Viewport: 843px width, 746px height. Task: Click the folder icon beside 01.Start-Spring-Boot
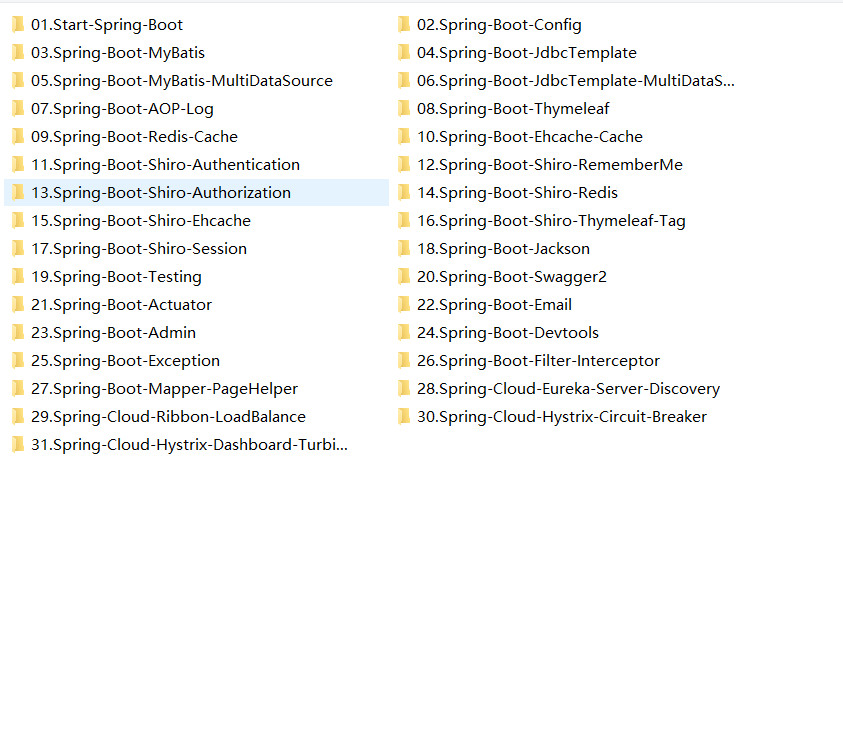(x=18, y=25)
